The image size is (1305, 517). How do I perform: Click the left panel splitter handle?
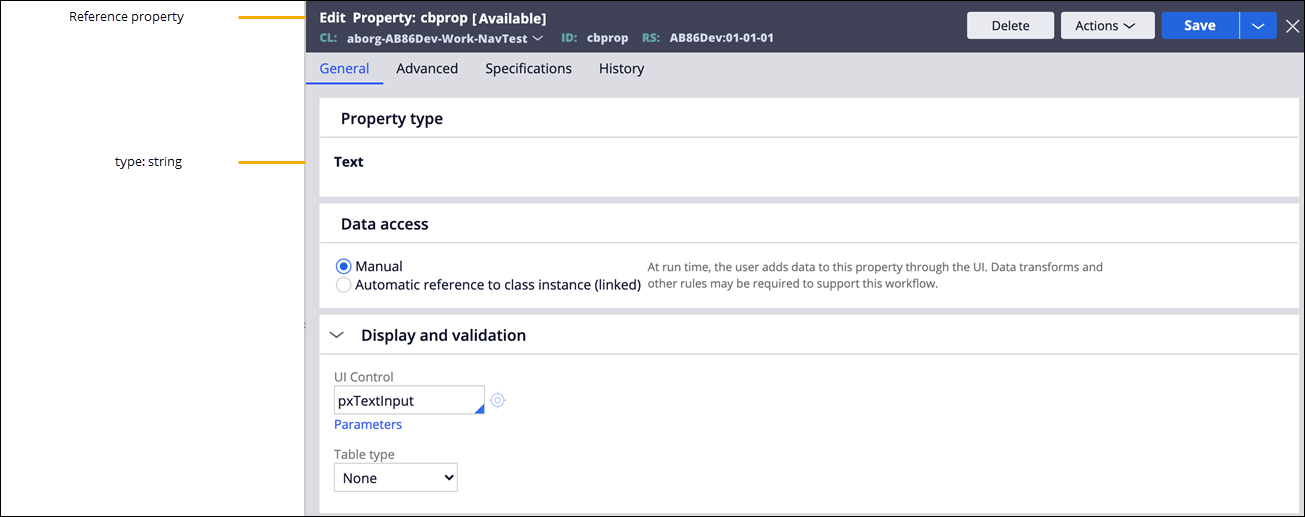pos(304,325)
